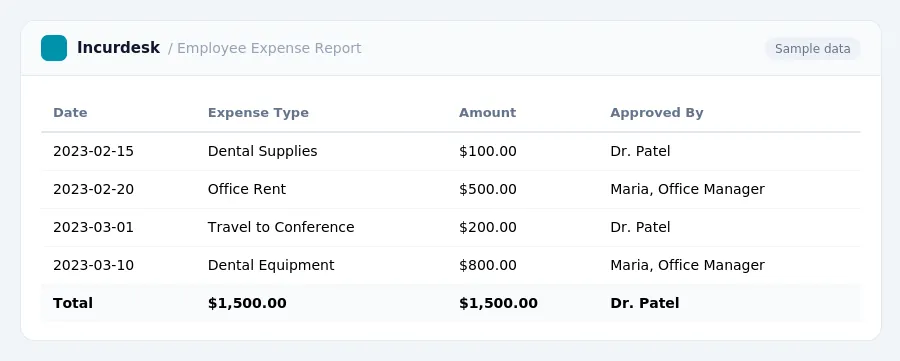Click the teal Incurdesk logo icon
The height and width of the screenshot is (361, 900).
(x=54, y=48)
